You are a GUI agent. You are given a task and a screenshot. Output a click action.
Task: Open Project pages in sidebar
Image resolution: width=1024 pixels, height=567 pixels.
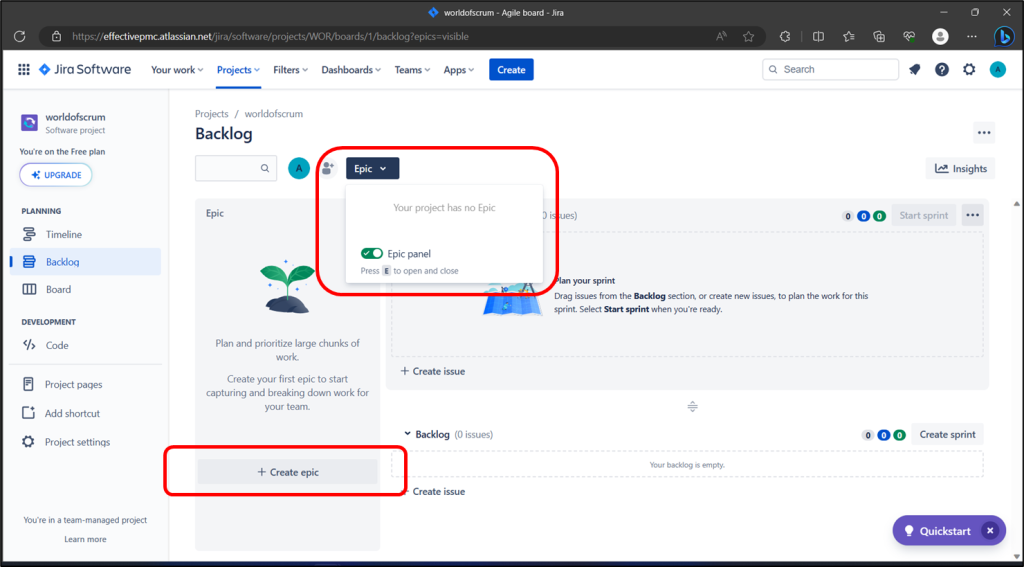85,385
